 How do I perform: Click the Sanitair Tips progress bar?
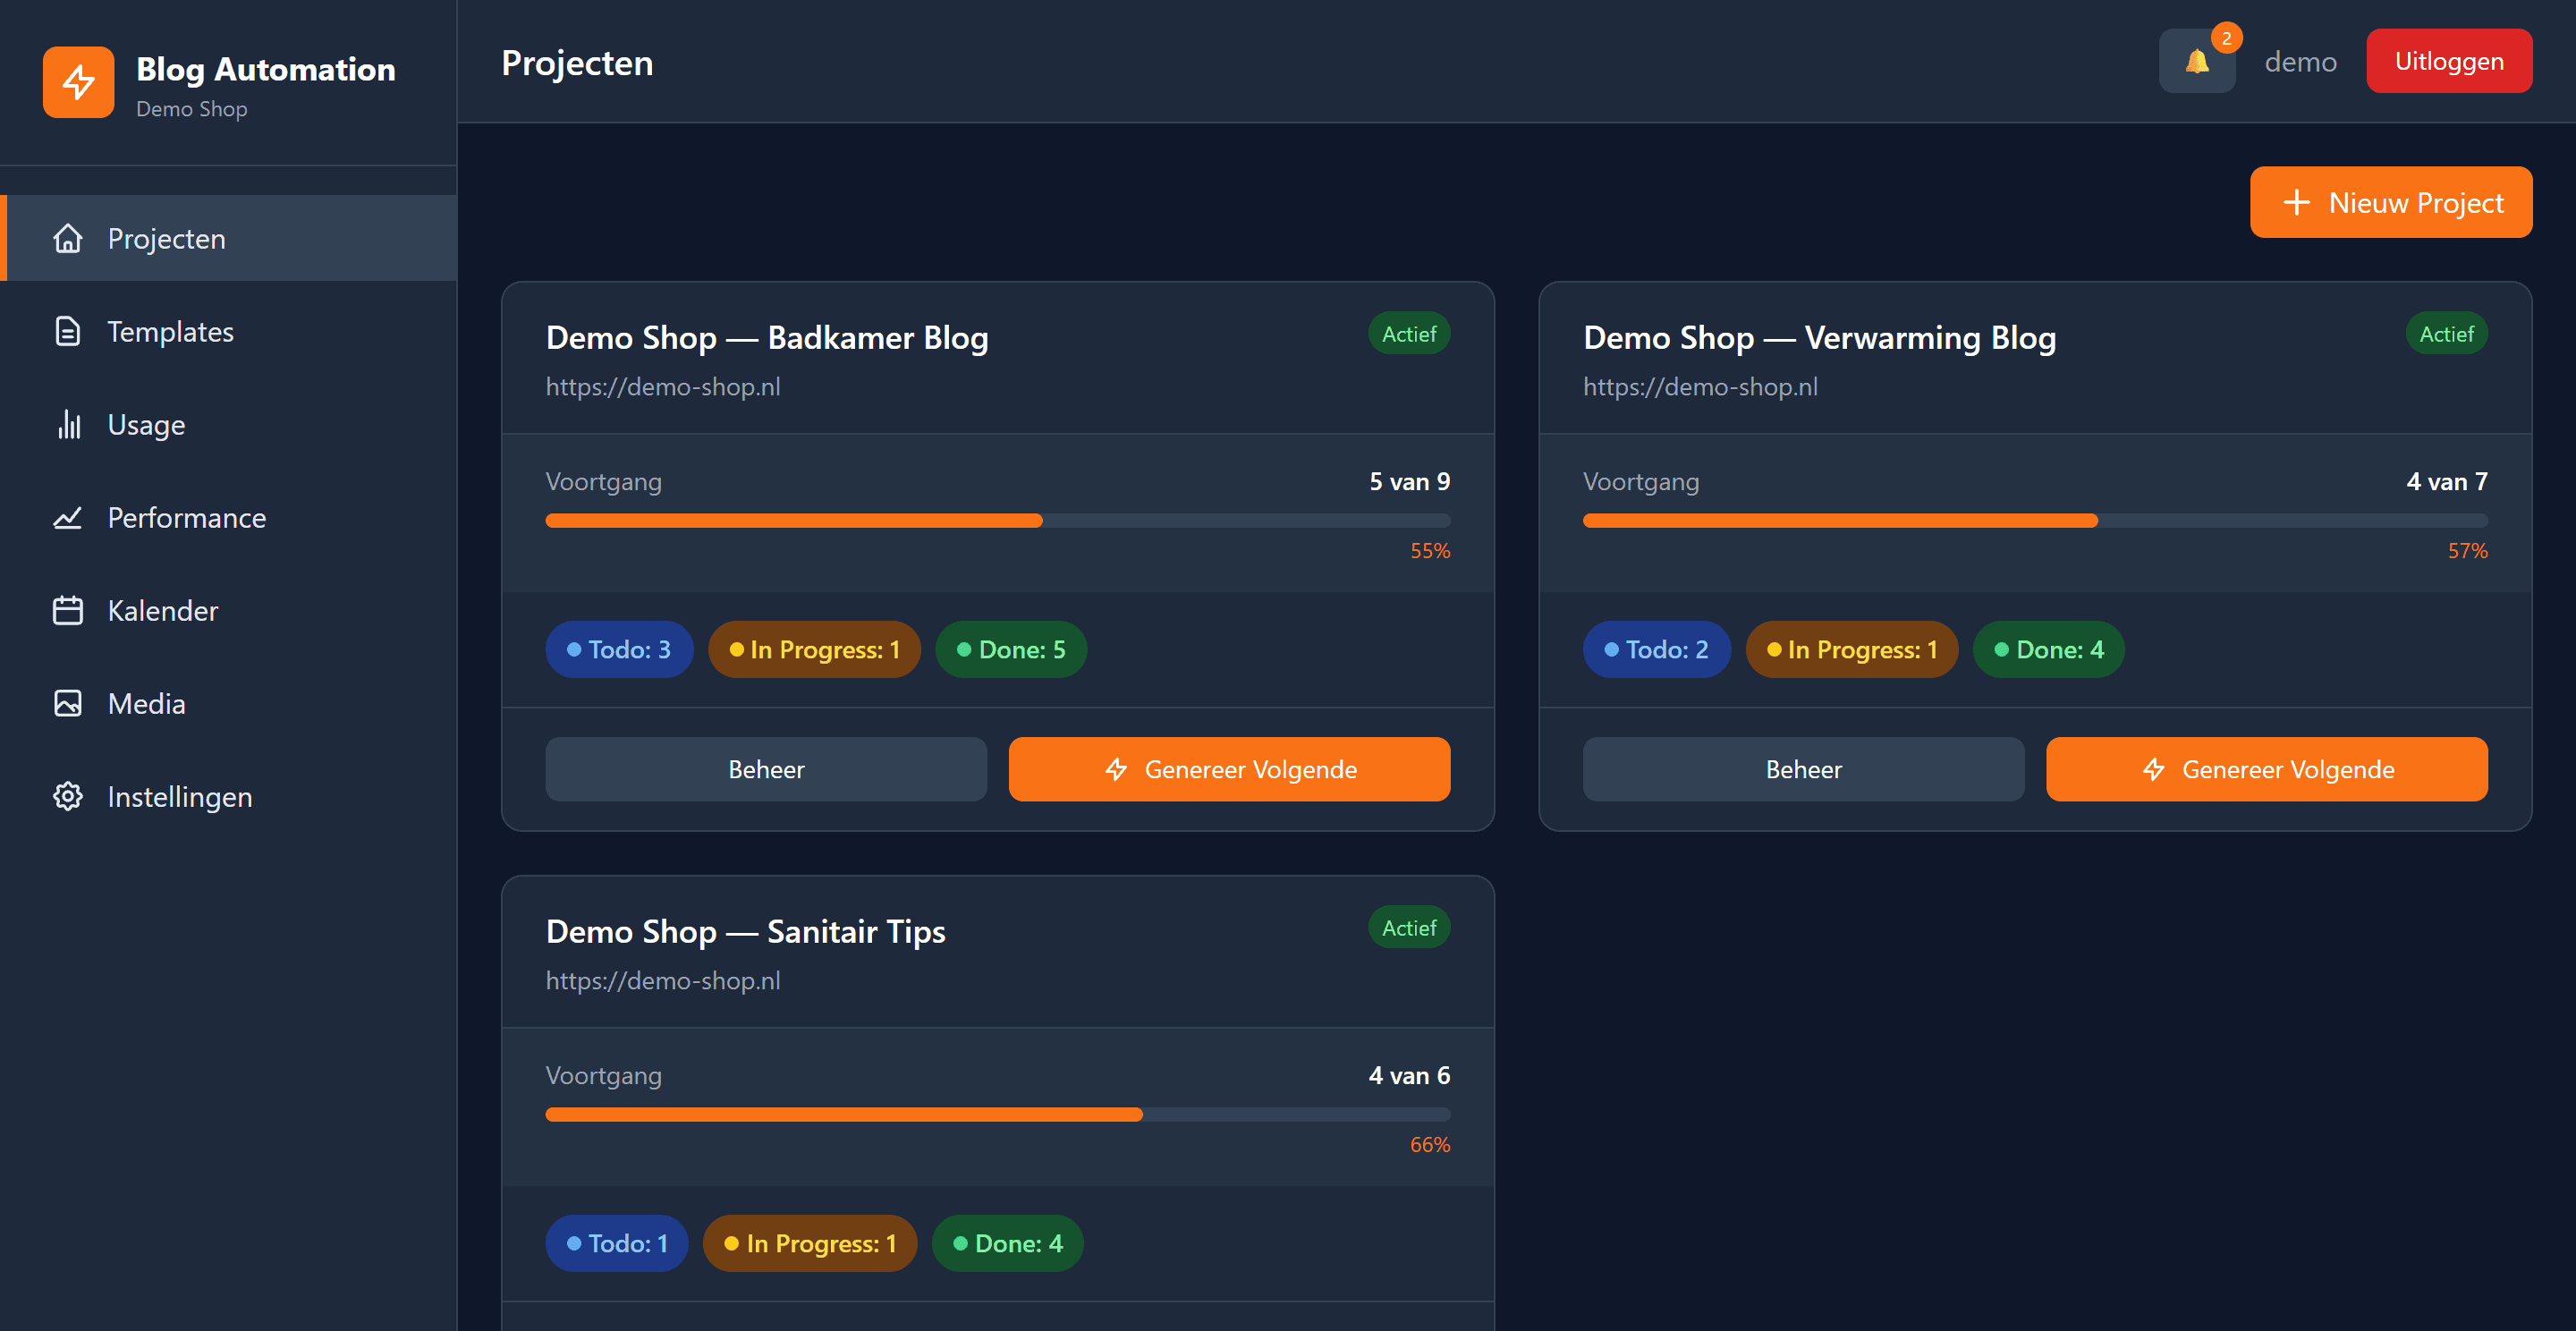click(998, 1114)
